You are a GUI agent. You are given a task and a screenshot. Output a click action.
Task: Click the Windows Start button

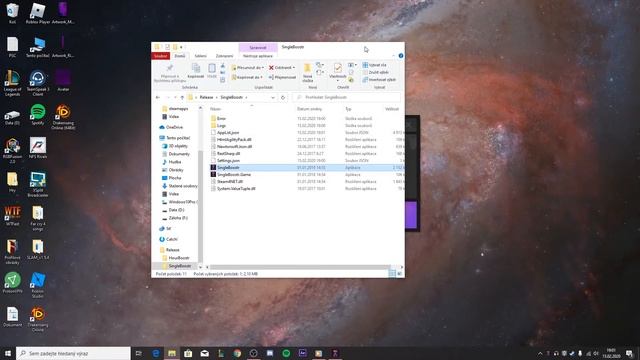[x=8, y=353]
